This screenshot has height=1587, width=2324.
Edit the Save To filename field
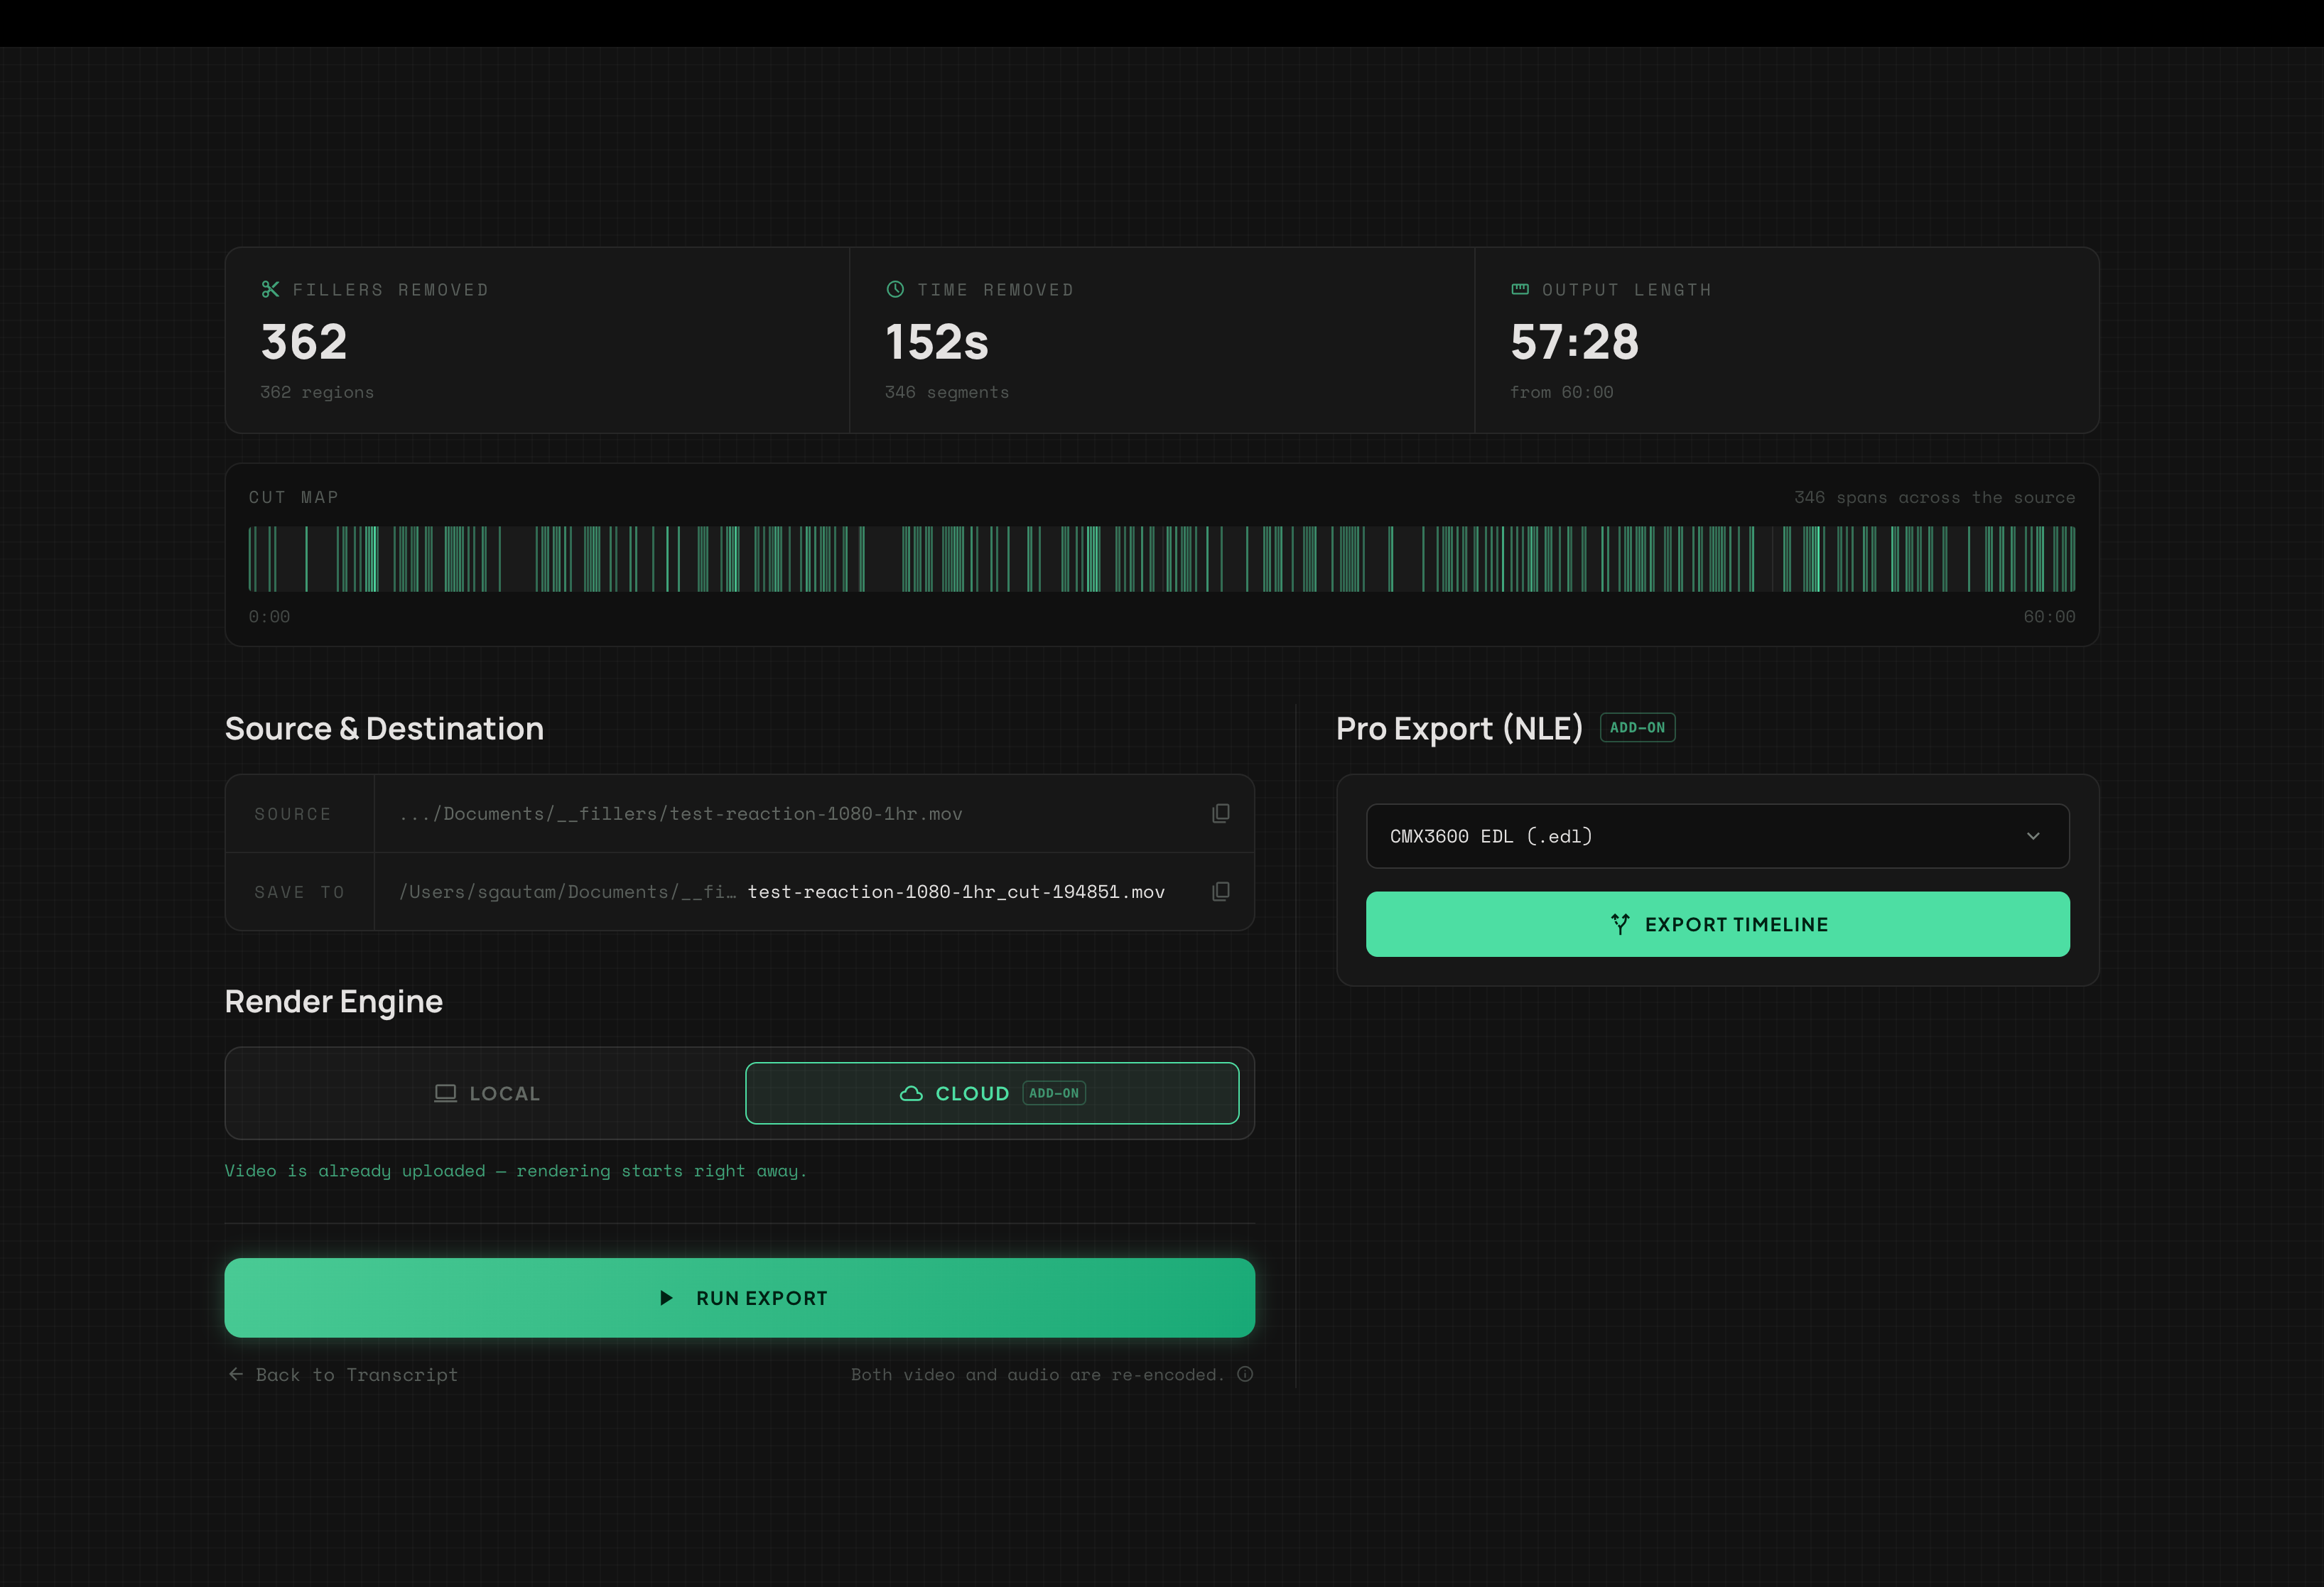point(956,891)
